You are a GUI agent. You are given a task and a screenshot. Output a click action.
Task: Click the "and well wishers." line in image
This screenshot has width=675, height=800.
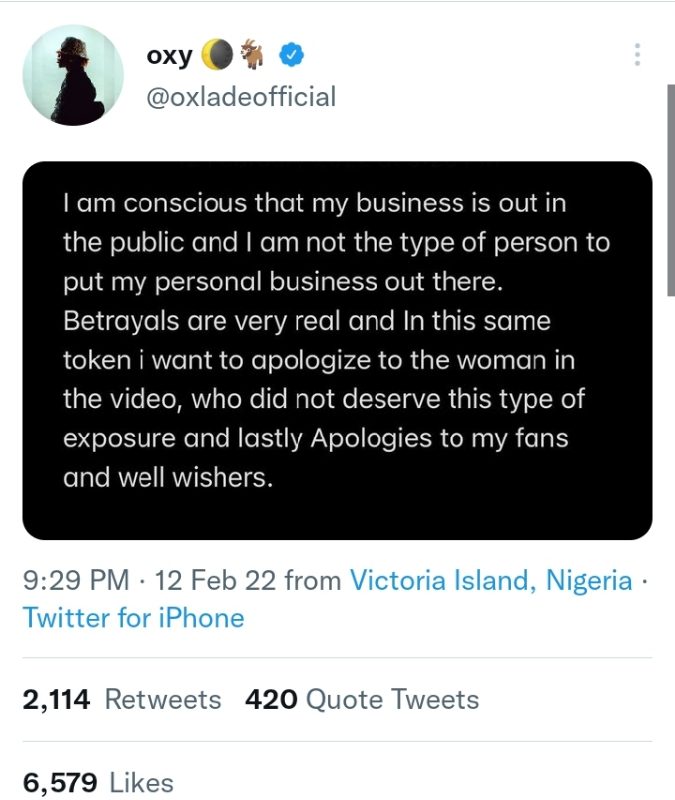tap(168, 478)
